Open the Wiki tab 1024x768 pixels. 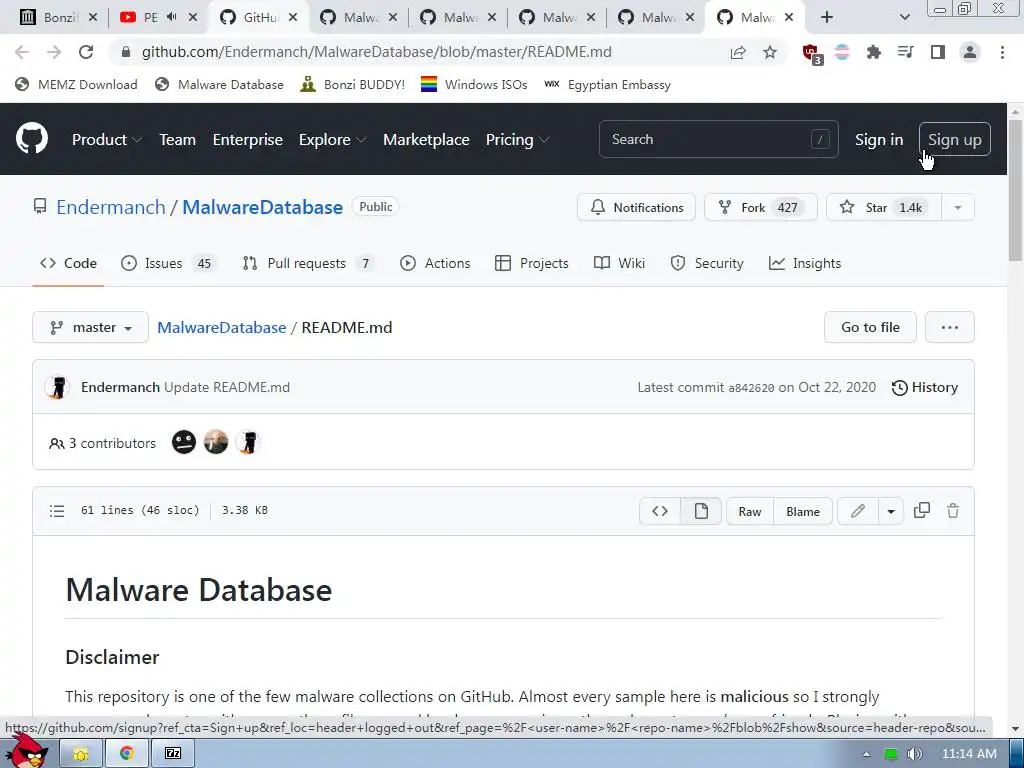click(x=619, y=263)
